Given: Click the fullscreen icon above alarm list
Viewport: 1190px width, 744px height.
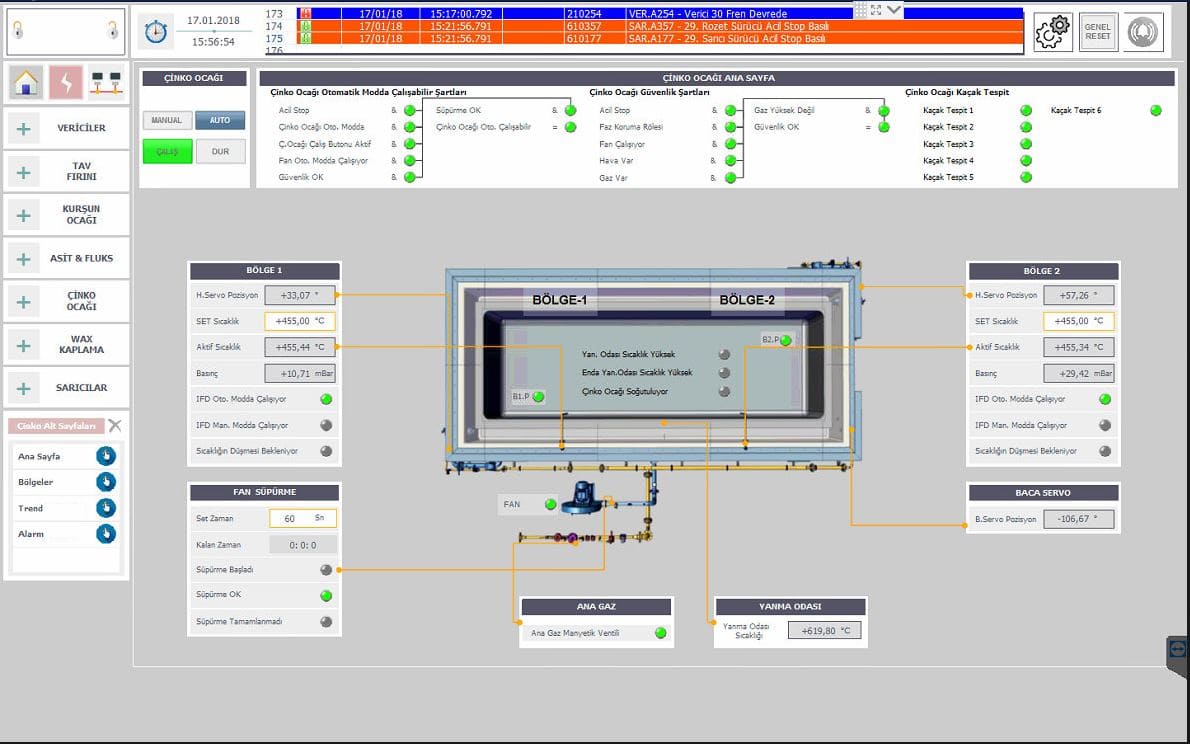Looking at the screenshot, I should coord(876,9).
